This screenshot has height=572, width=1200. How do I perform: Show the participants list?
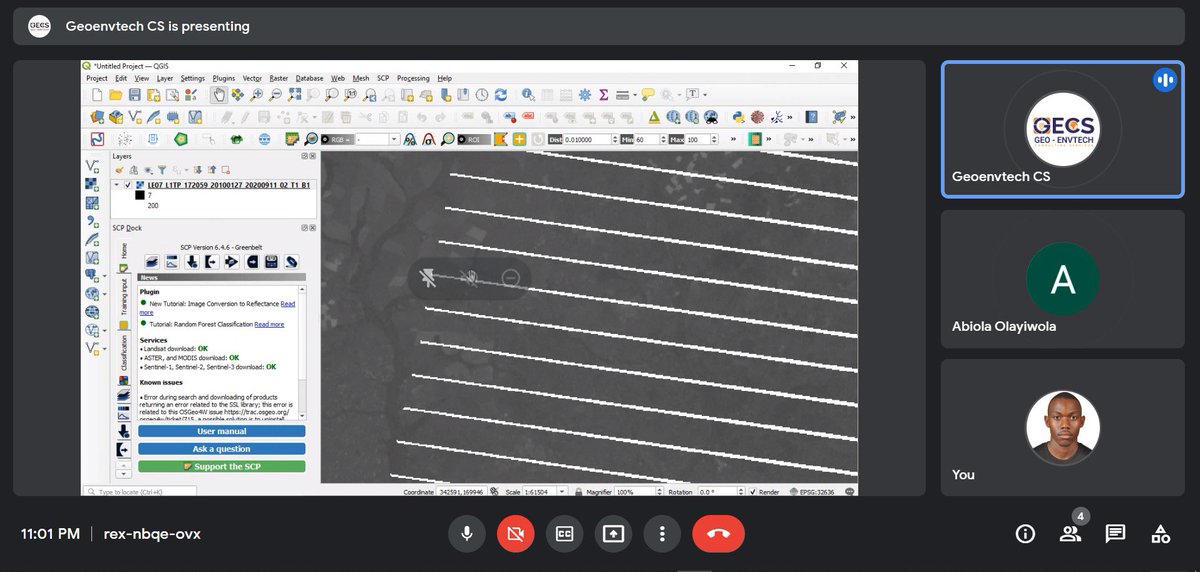1070,534
